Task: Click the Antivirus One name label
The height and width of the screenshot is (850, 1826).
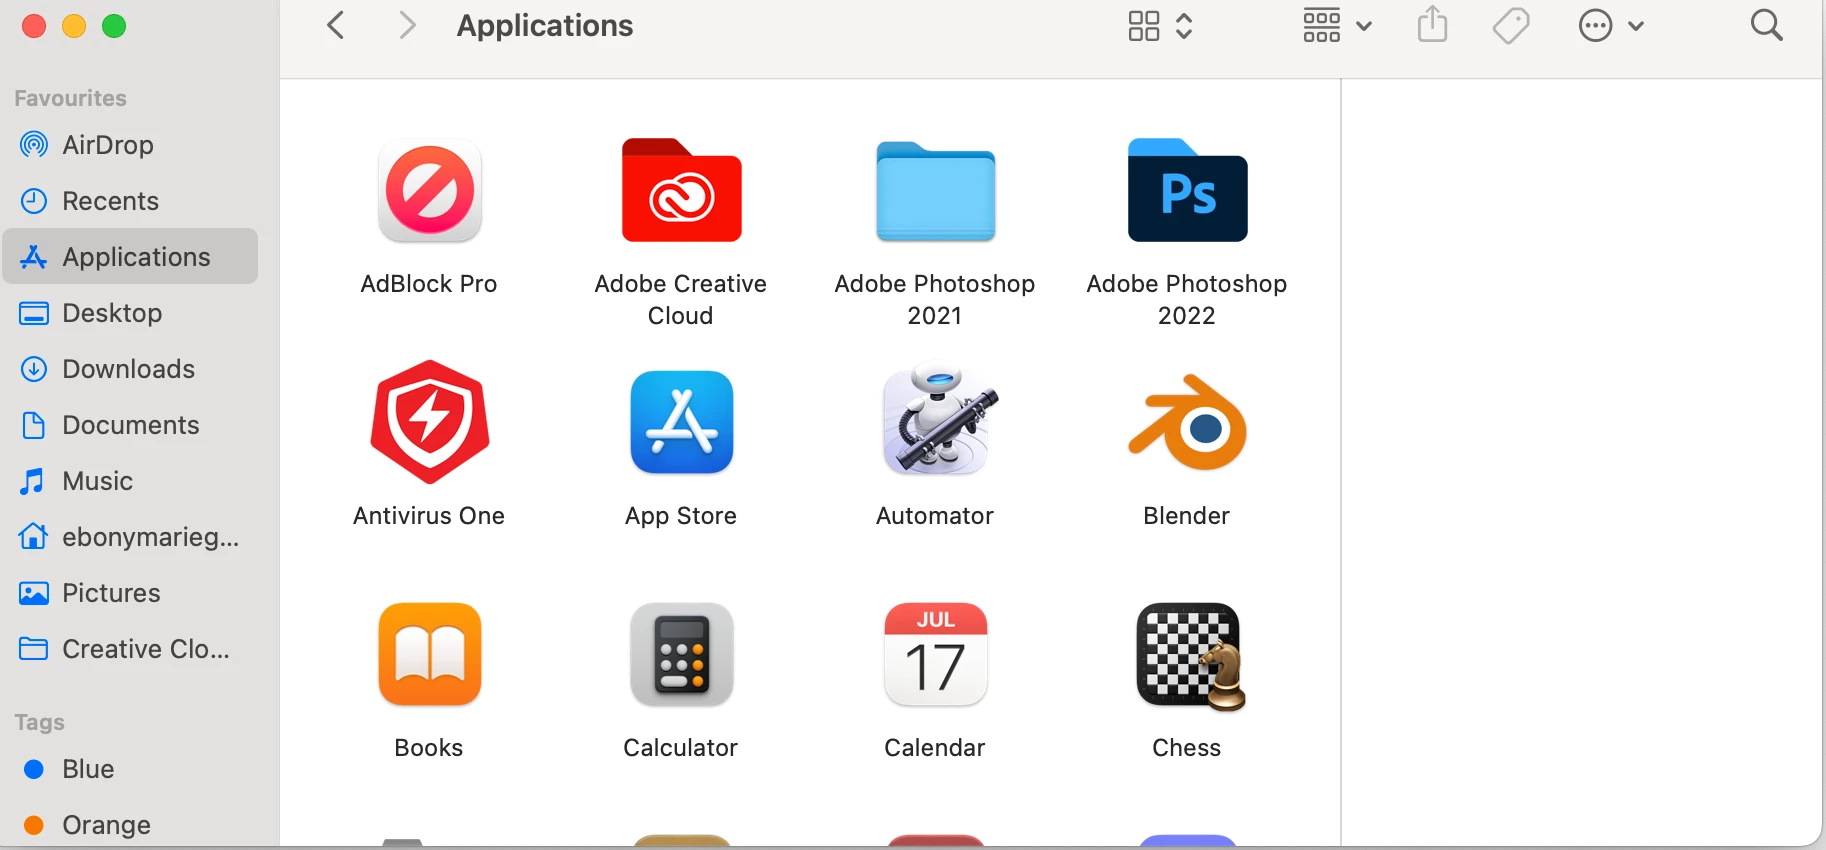Action: [x=429, y=516]
